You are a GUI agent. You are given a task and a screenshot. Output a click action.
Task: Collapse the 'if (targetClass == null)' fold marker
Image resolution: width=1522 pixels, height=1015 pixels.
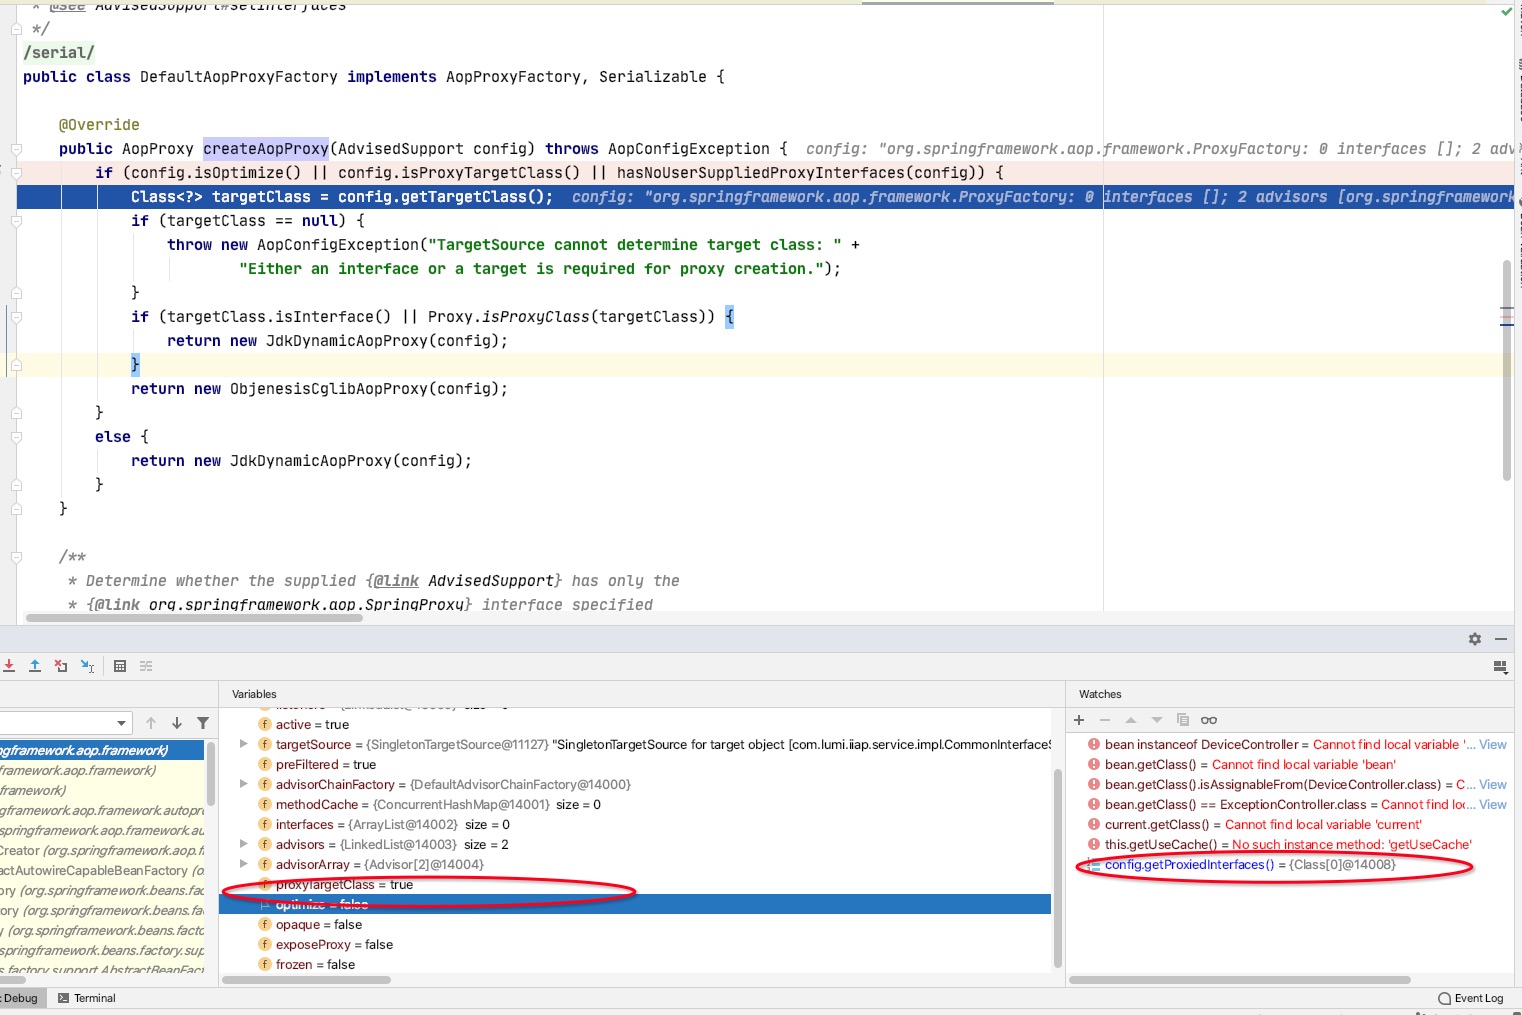(16, 221)
